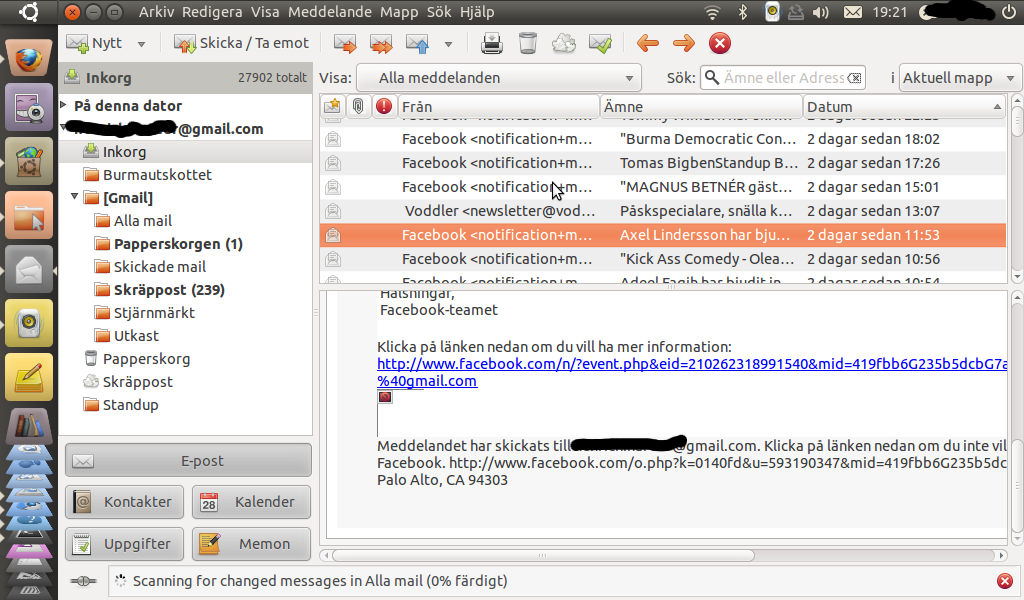Screen dimensions: 1024x600
Task: Switch to E-post view
Action: click(x=188, y=461)
